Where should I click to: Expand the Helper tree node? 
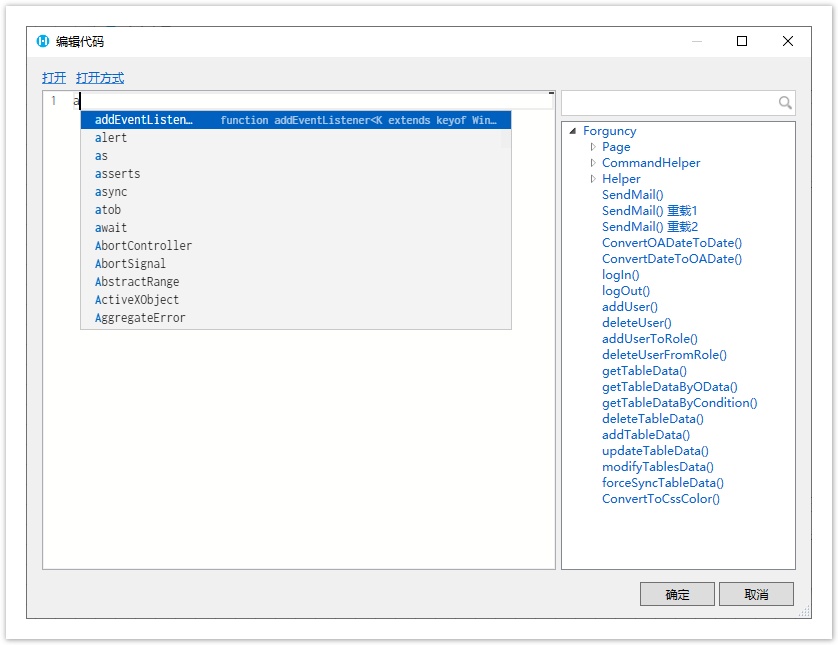pos(593,179)
